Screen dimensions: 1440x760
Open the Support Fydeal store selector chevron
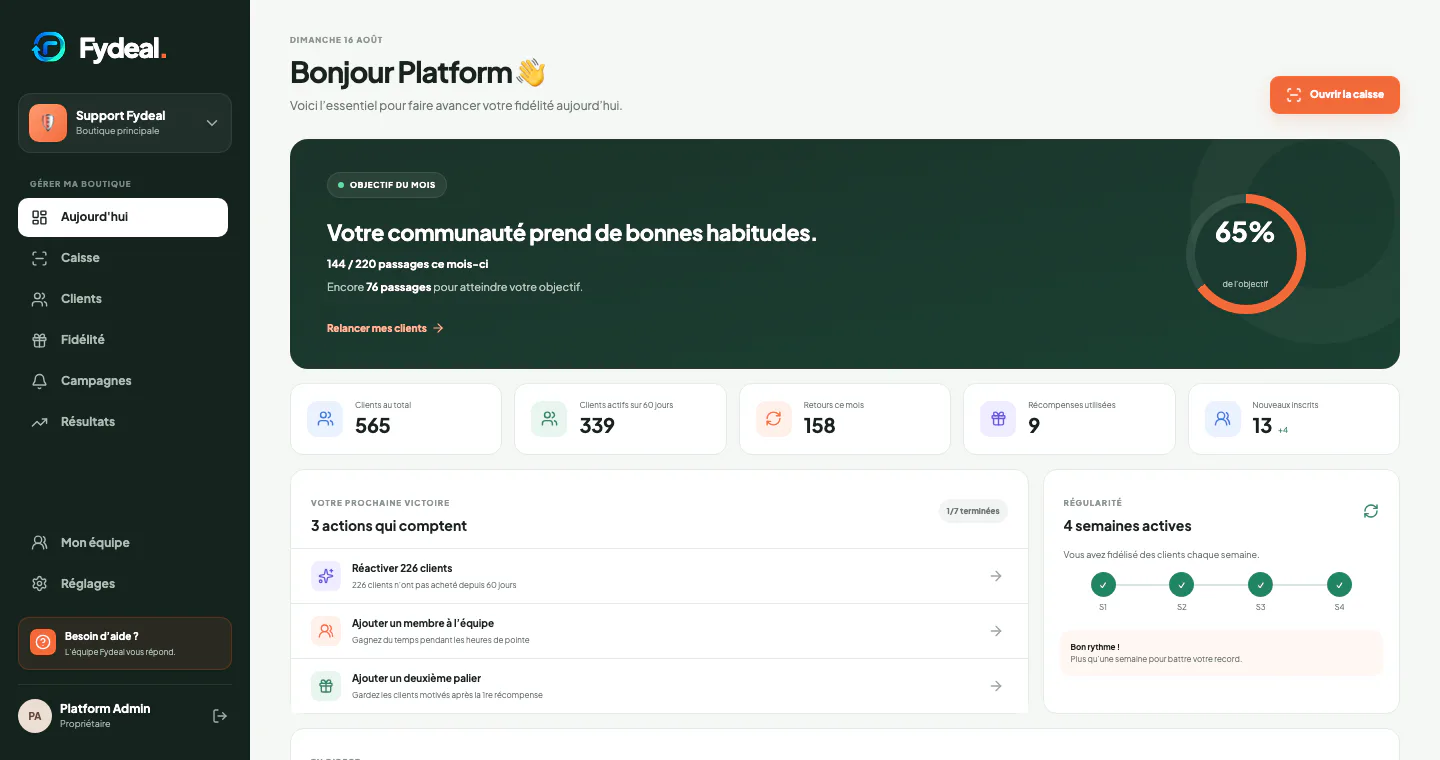(x=212, y=123)
